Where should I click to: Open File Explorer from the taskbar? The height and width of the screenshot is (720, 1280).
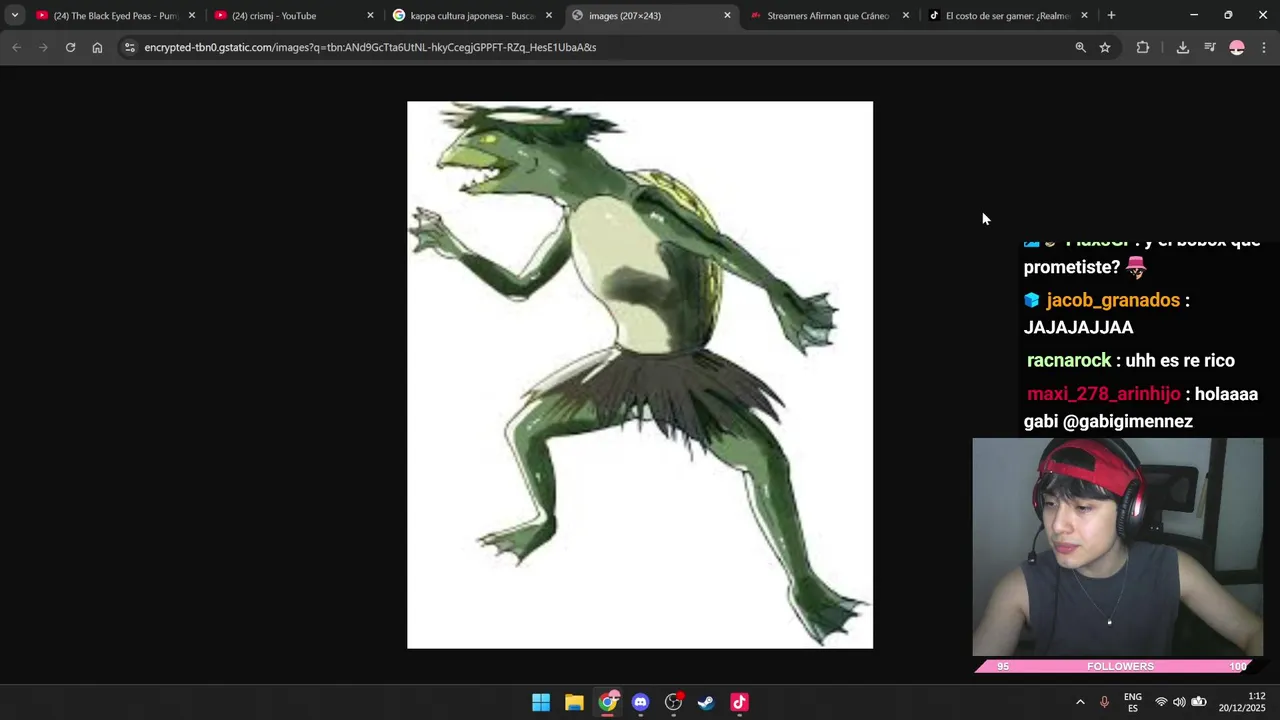coord(574,702)
